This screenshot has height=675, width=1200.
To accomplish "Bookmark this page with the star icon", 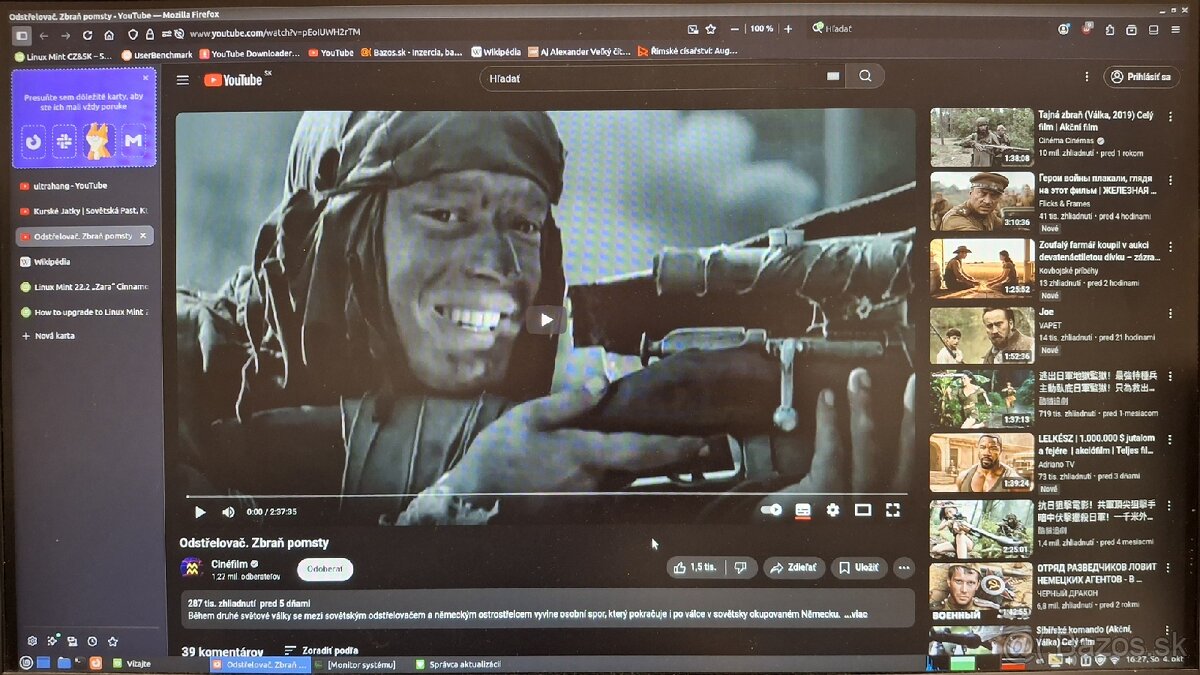I will (711, 29).
